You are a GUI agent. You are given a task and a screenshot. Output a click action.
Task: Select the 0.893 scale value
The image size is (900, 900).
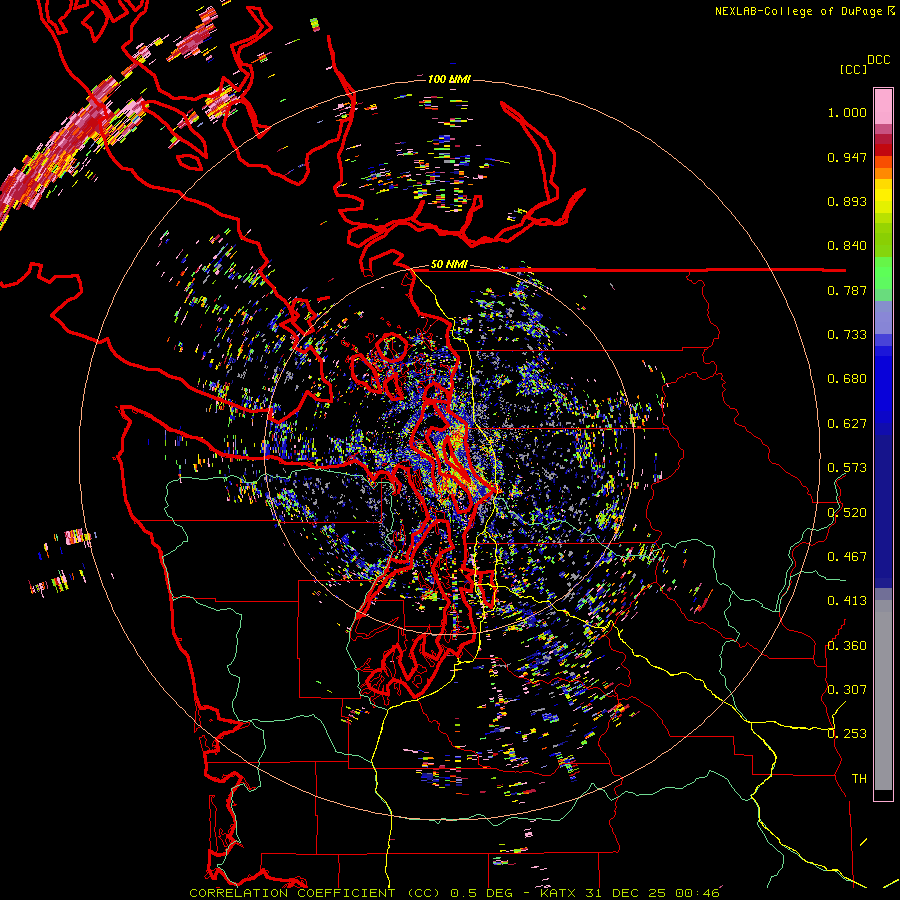(x=847, y=201)
